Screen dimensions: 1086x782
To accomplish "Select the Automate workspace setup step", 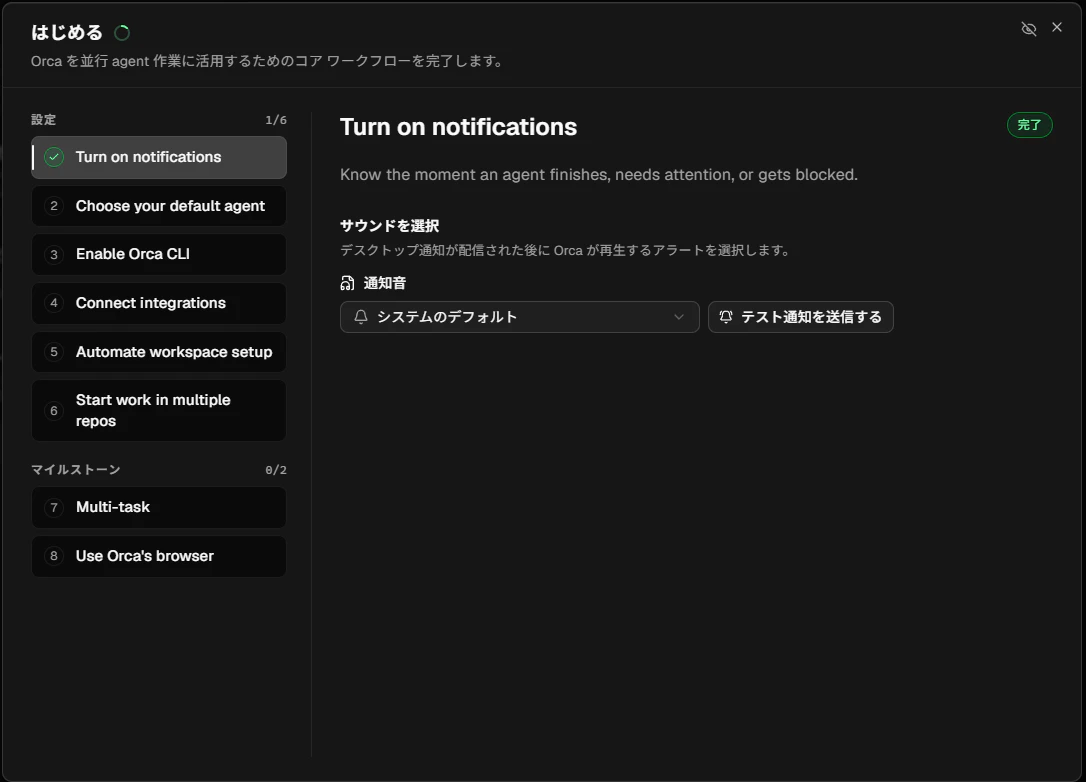I will pos(159,352).
